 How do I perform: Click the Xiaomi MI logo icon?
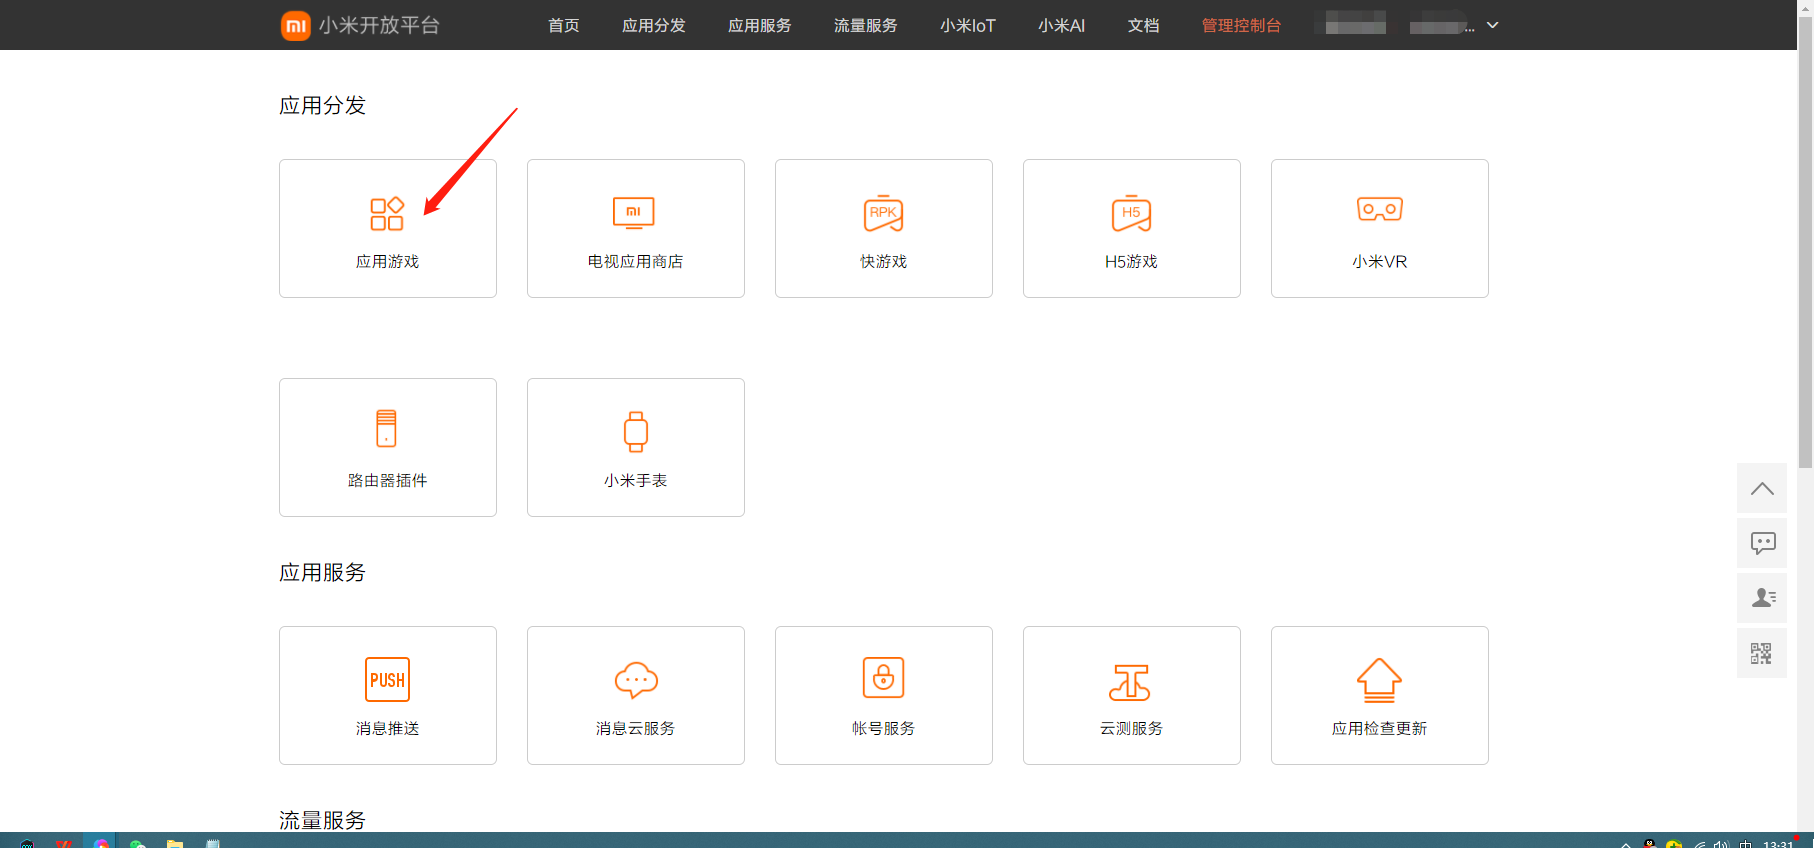[295, 25]
